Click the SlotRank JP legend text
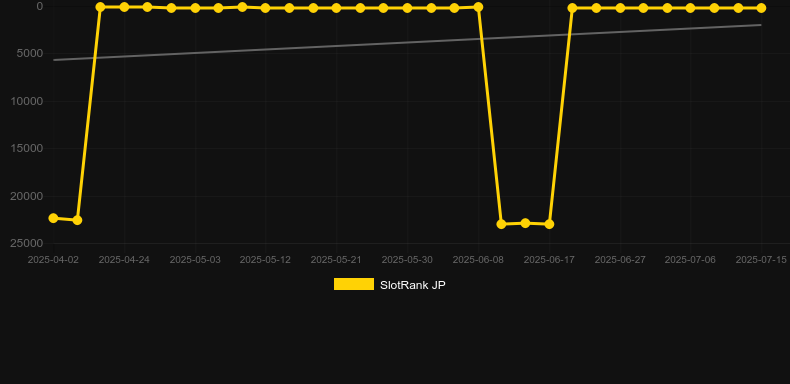The width and height of the screenshot is (790, 384). point(413,285)
